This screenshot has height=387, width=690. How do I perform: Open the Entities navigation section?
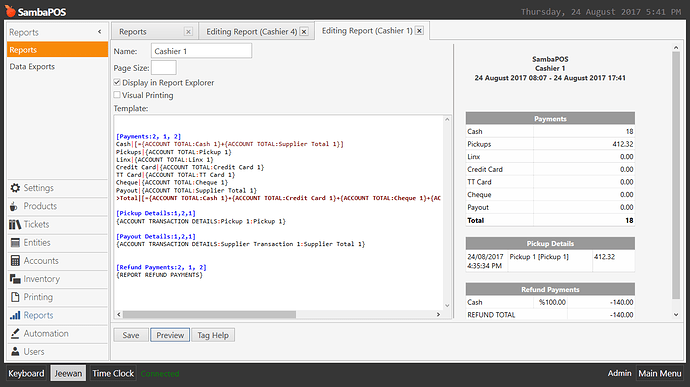tap(58, 243)
